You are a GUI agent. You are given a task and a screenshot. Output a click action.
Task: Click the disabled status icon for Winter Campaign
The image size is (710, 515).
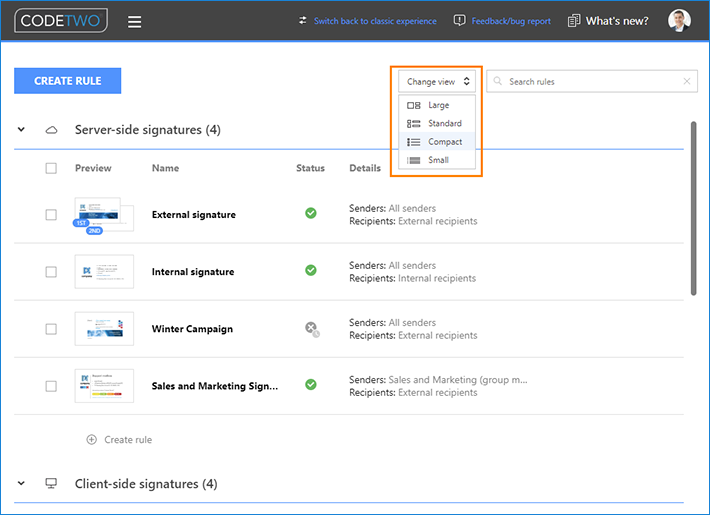tap(312, 328)
